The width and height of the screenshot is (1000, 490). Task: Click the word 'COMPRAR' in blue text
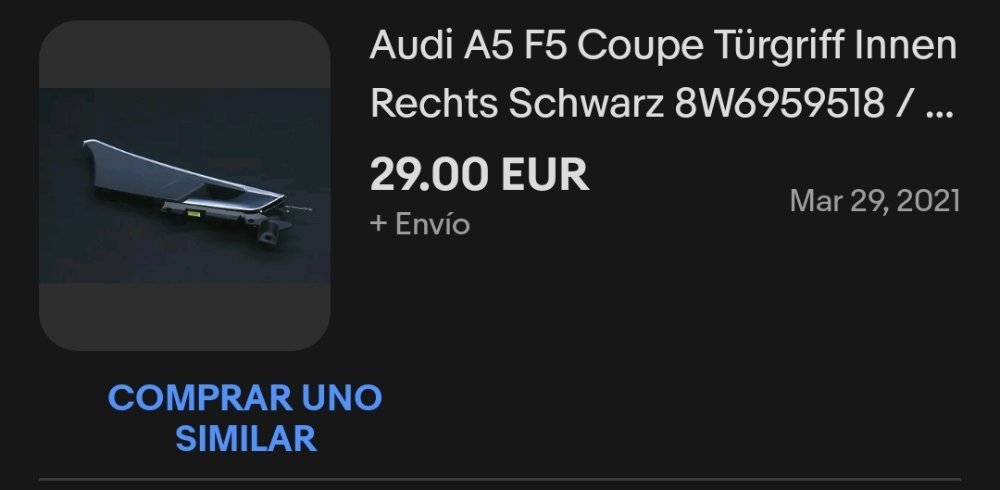pyautogui.click(x=200, y=398)
